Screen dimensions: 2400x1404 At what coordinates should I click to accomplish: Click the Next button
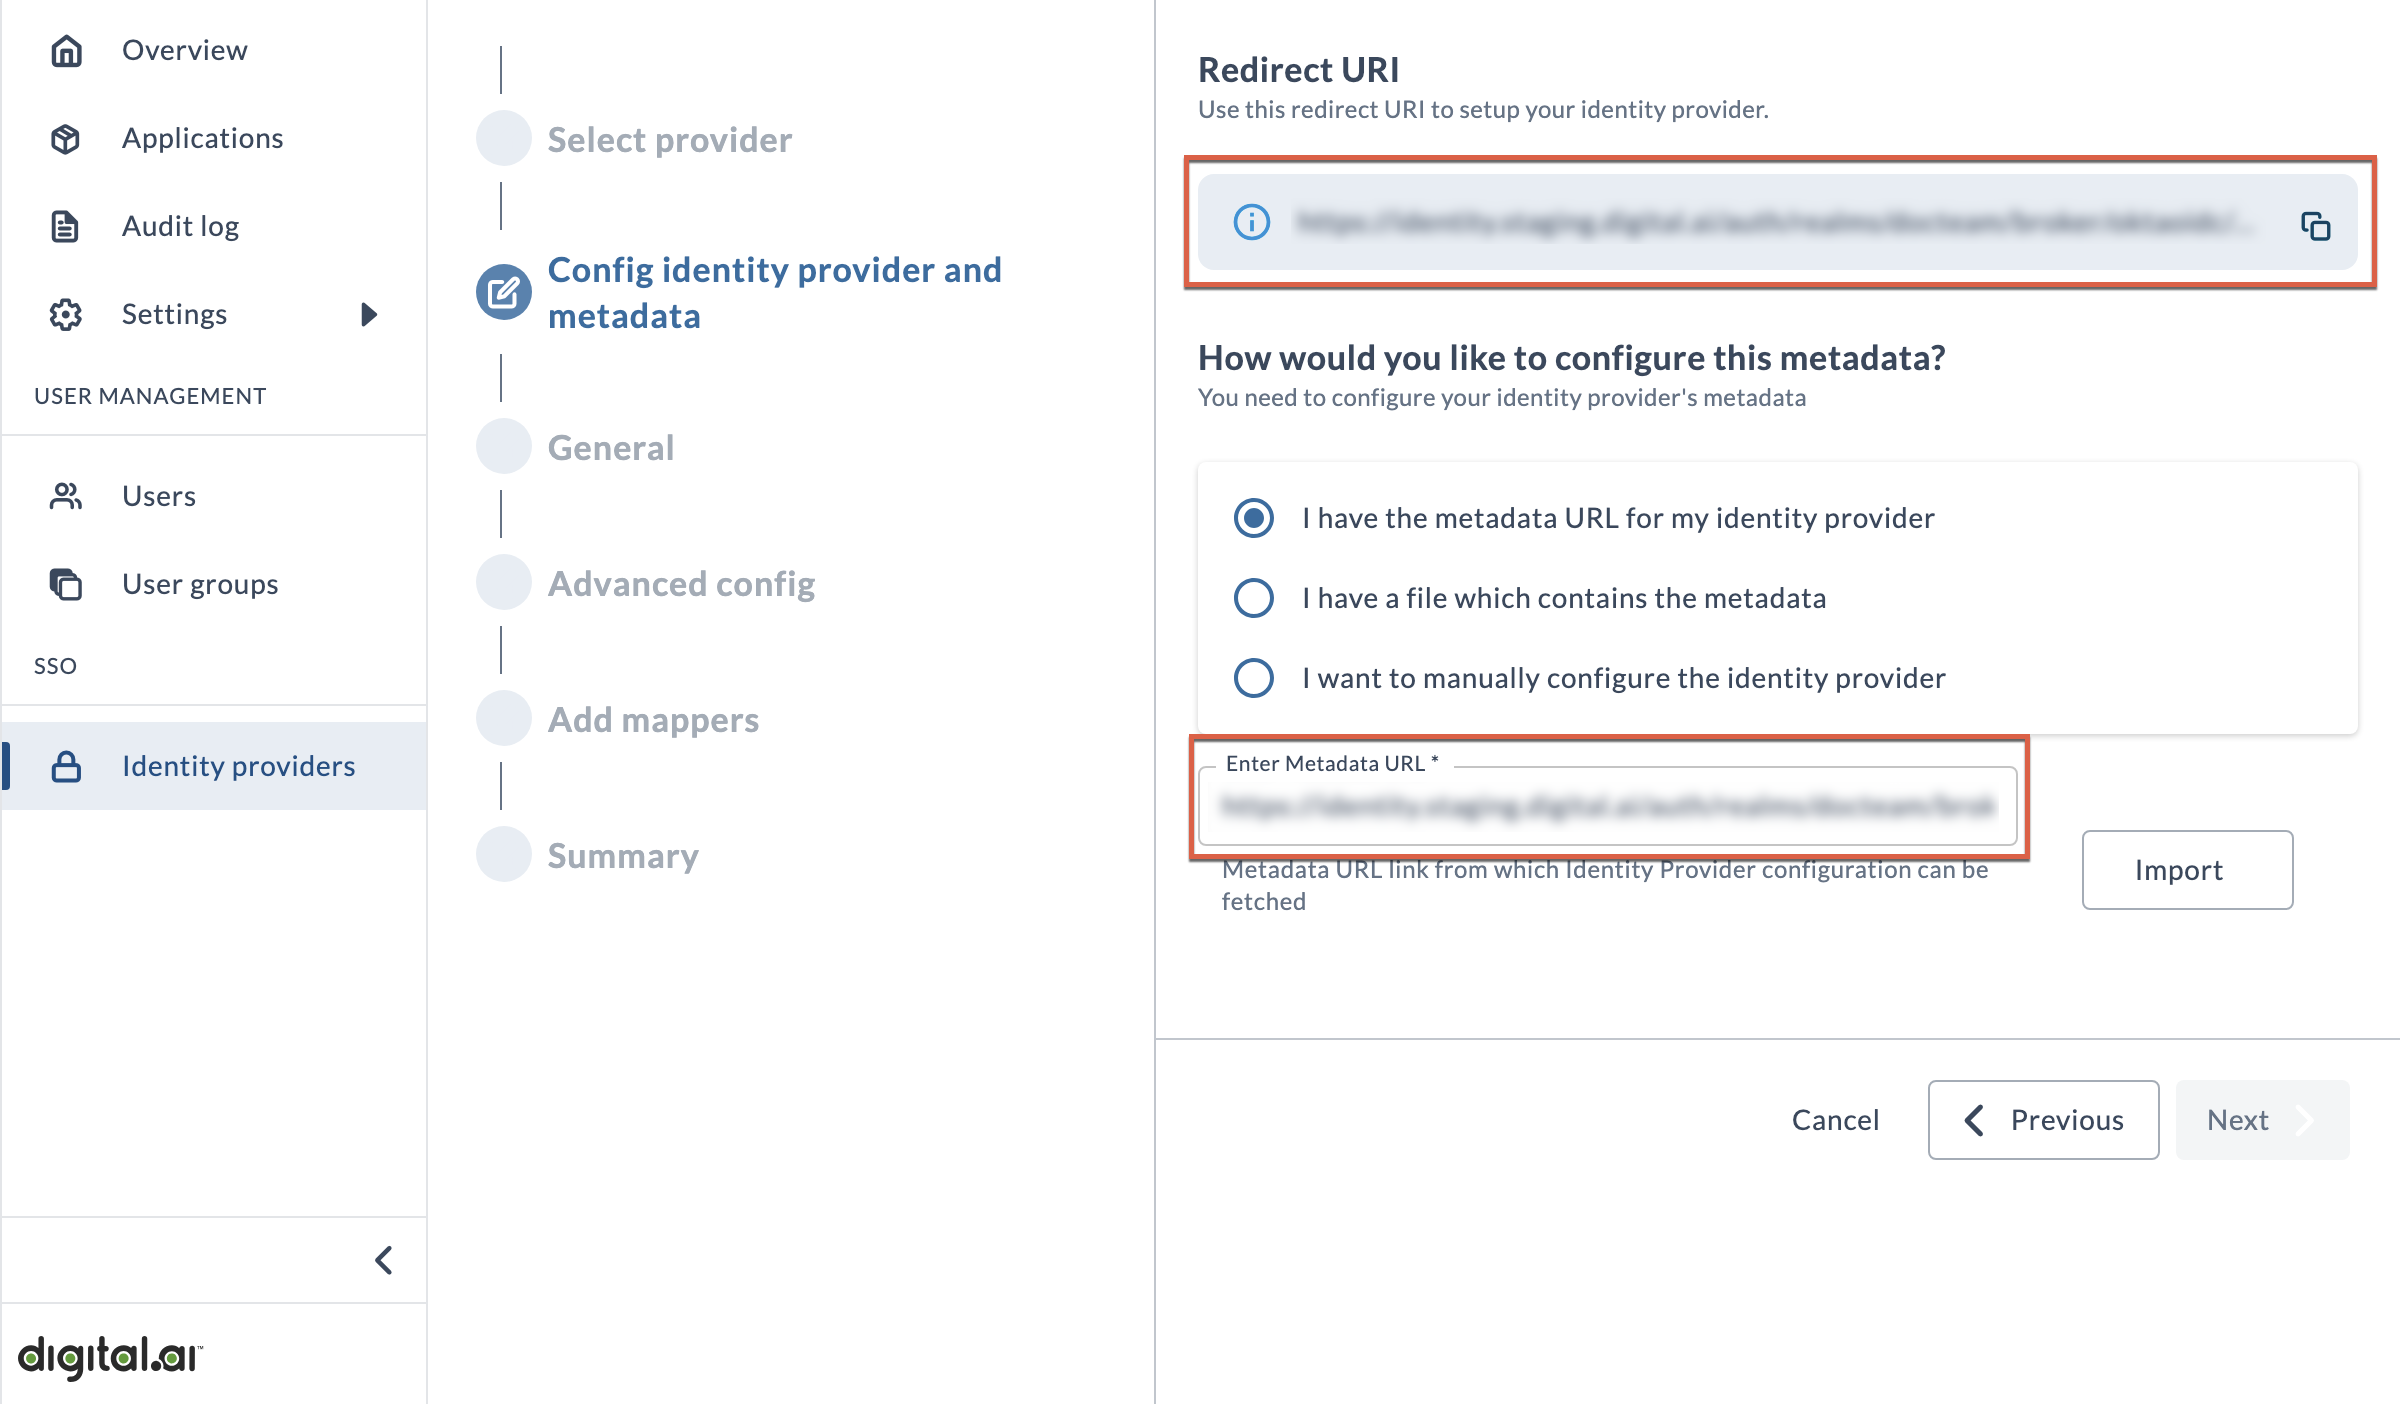click(2262, 1120)
